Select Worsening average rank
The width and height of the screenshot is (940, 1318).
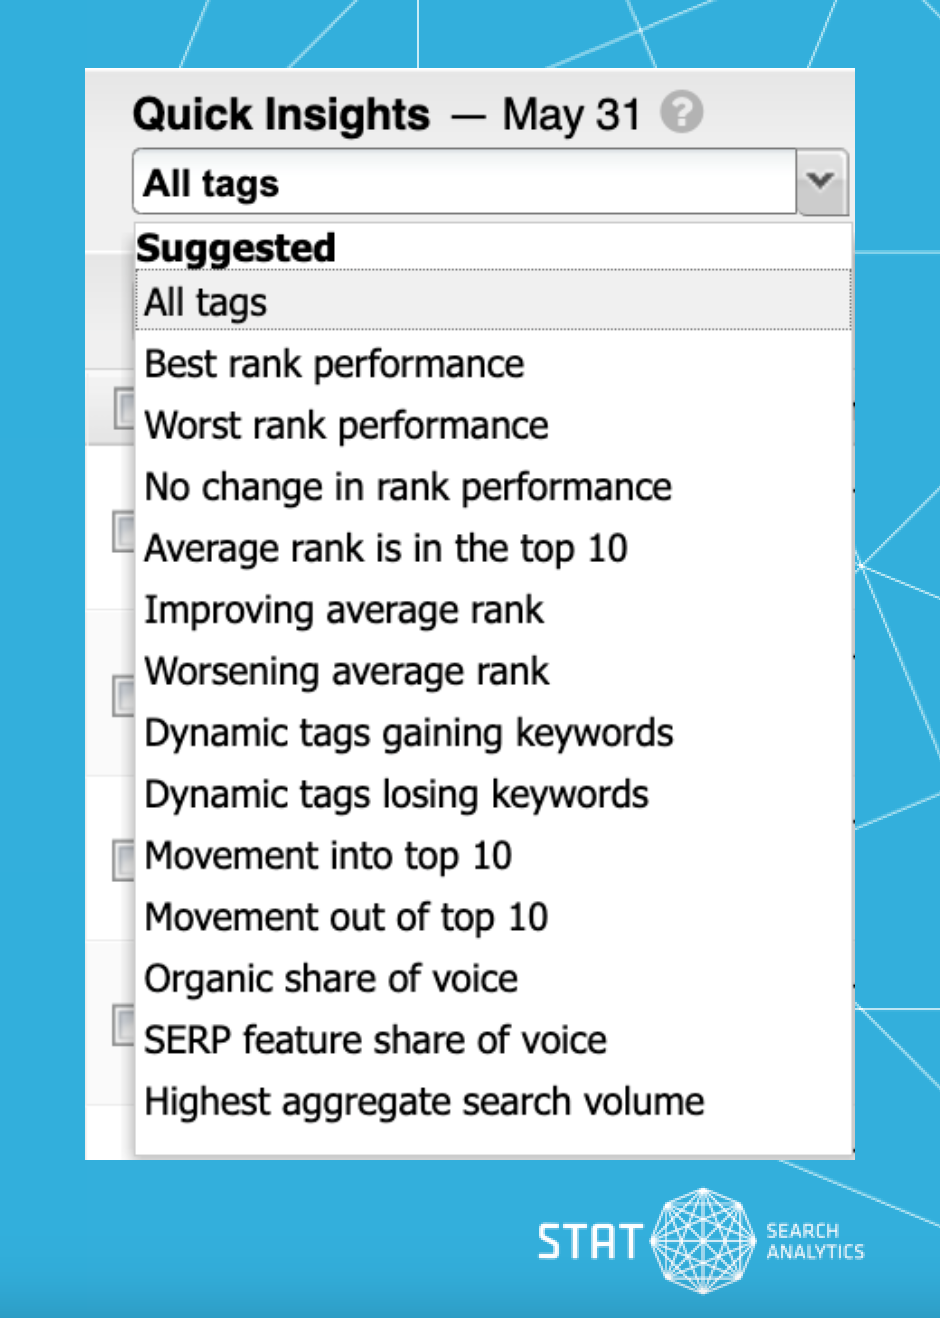347,671
